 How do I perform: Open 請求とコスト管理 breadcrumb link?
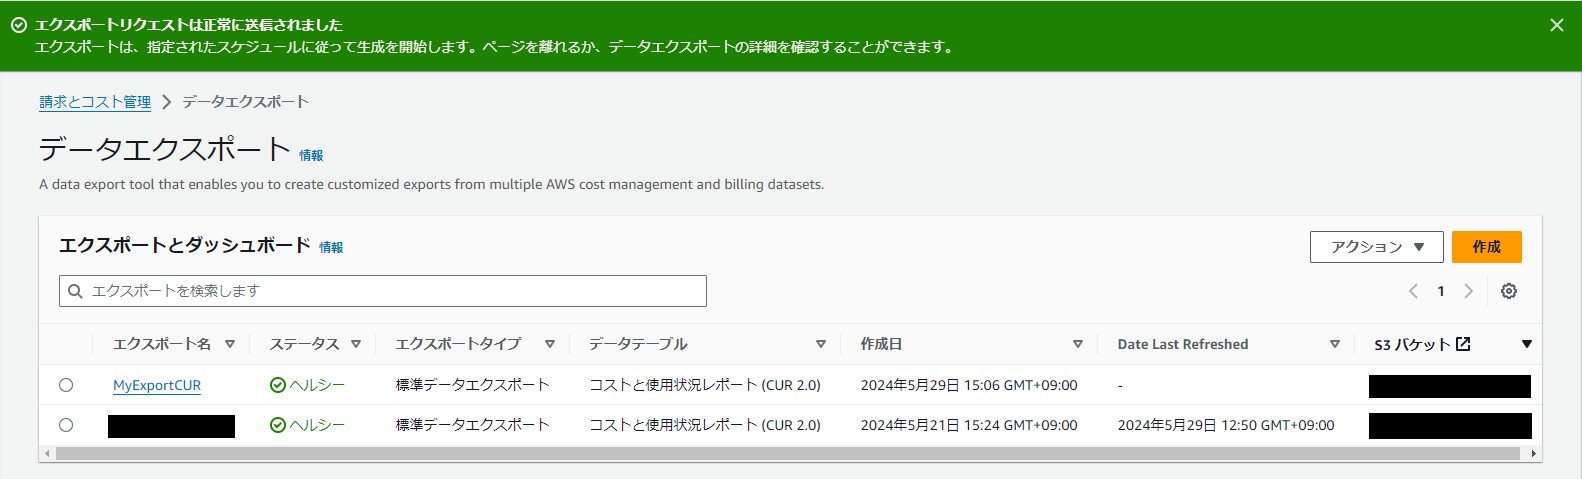coord(95,102)
